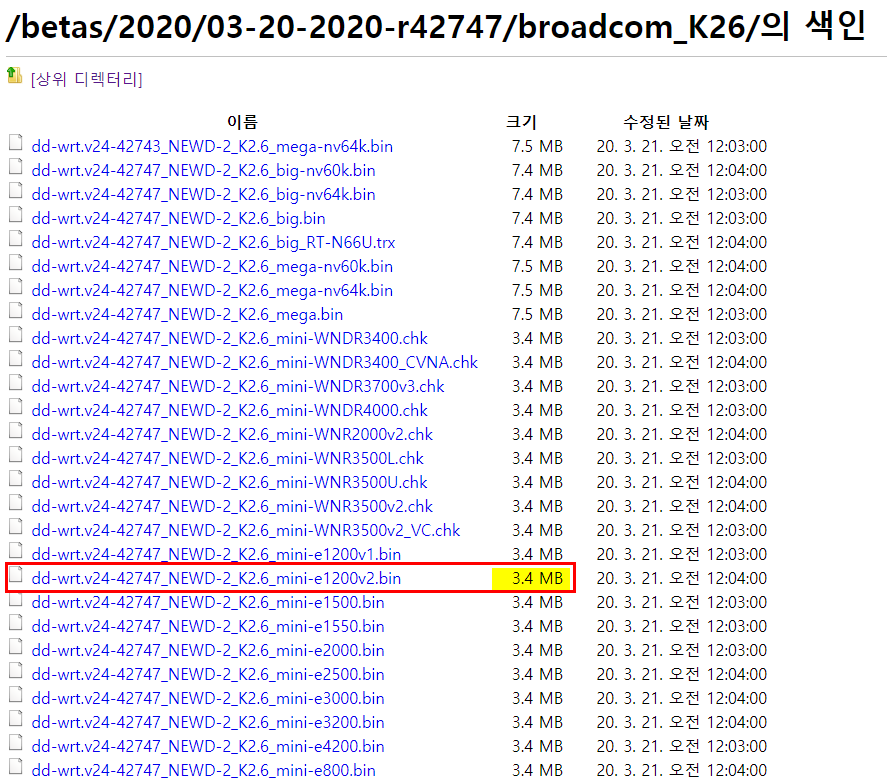
Task: Click file icon beside big-nv60k.bin
Action: coord(16,167)
